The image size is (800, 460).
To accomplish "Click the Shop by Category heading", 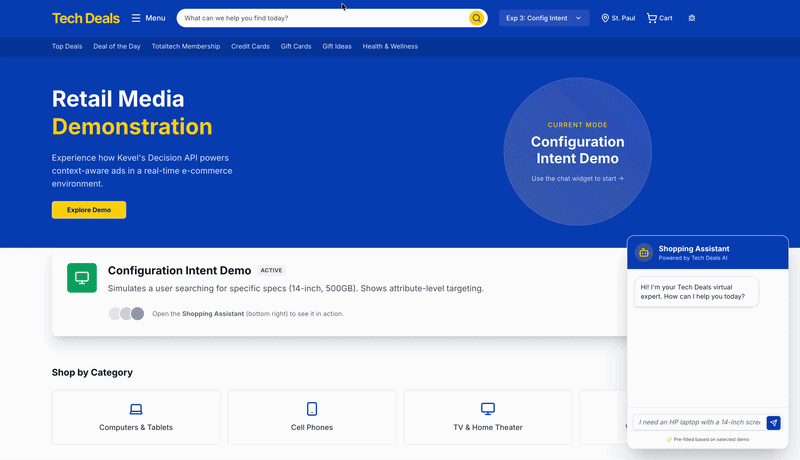I will [x=92, y=372].
